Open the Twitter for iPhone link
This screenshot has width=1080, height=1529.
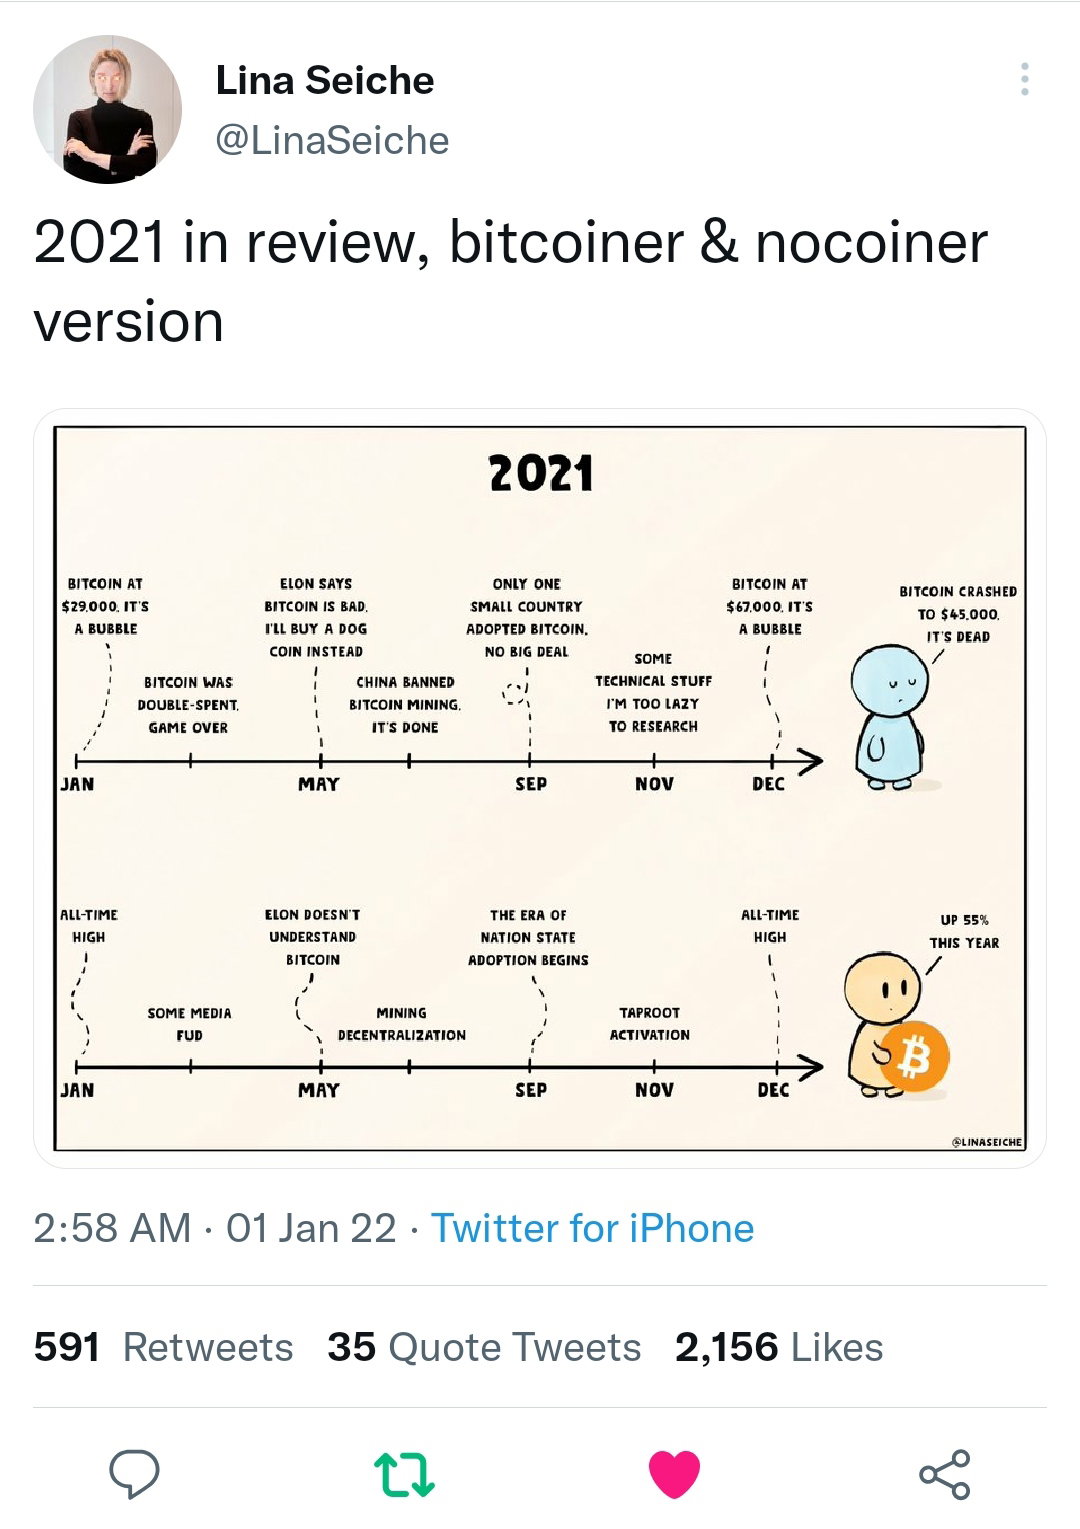(592, 1228)
